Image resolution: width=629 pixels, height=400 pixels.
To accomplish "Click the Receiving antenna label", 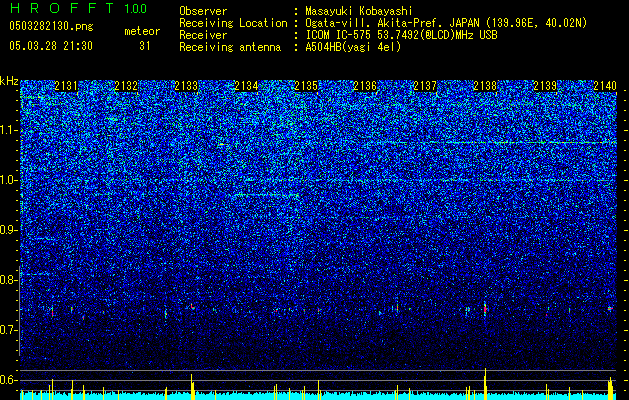I will (230, 47).
